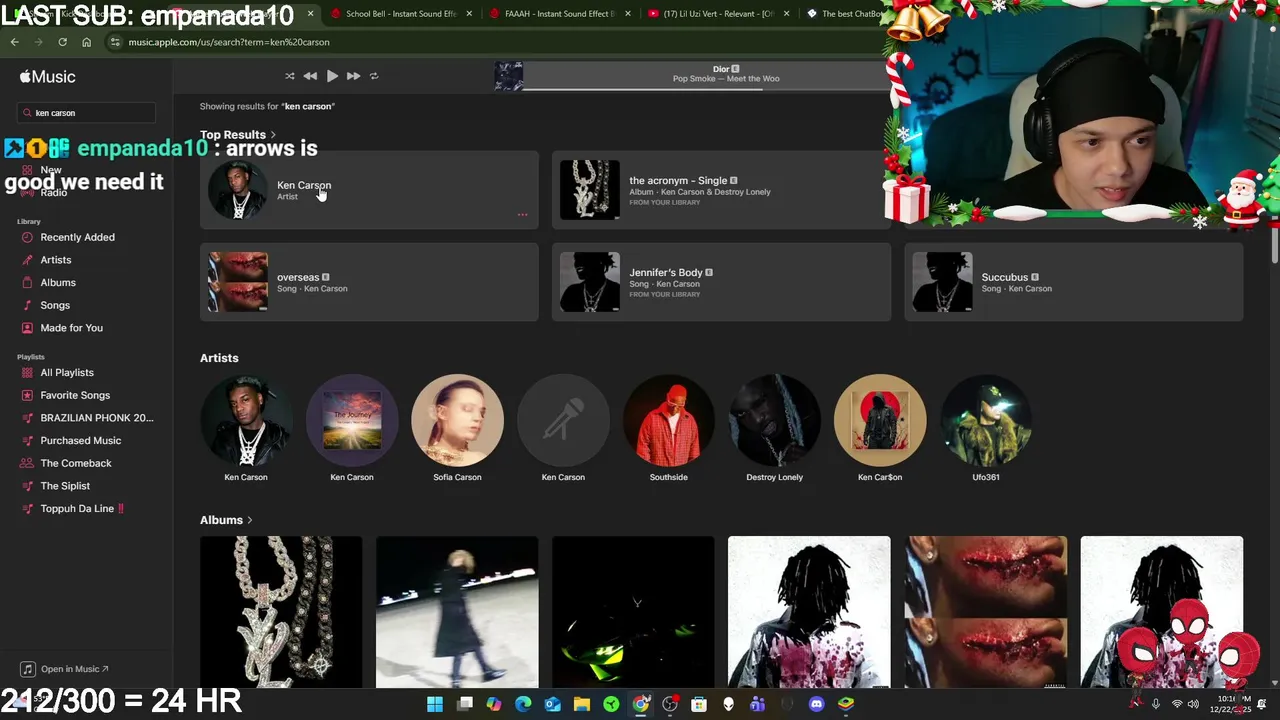Expand the Top Results section chevron
The height and width of the screenshot is (720, 1280).
point(273,135)
